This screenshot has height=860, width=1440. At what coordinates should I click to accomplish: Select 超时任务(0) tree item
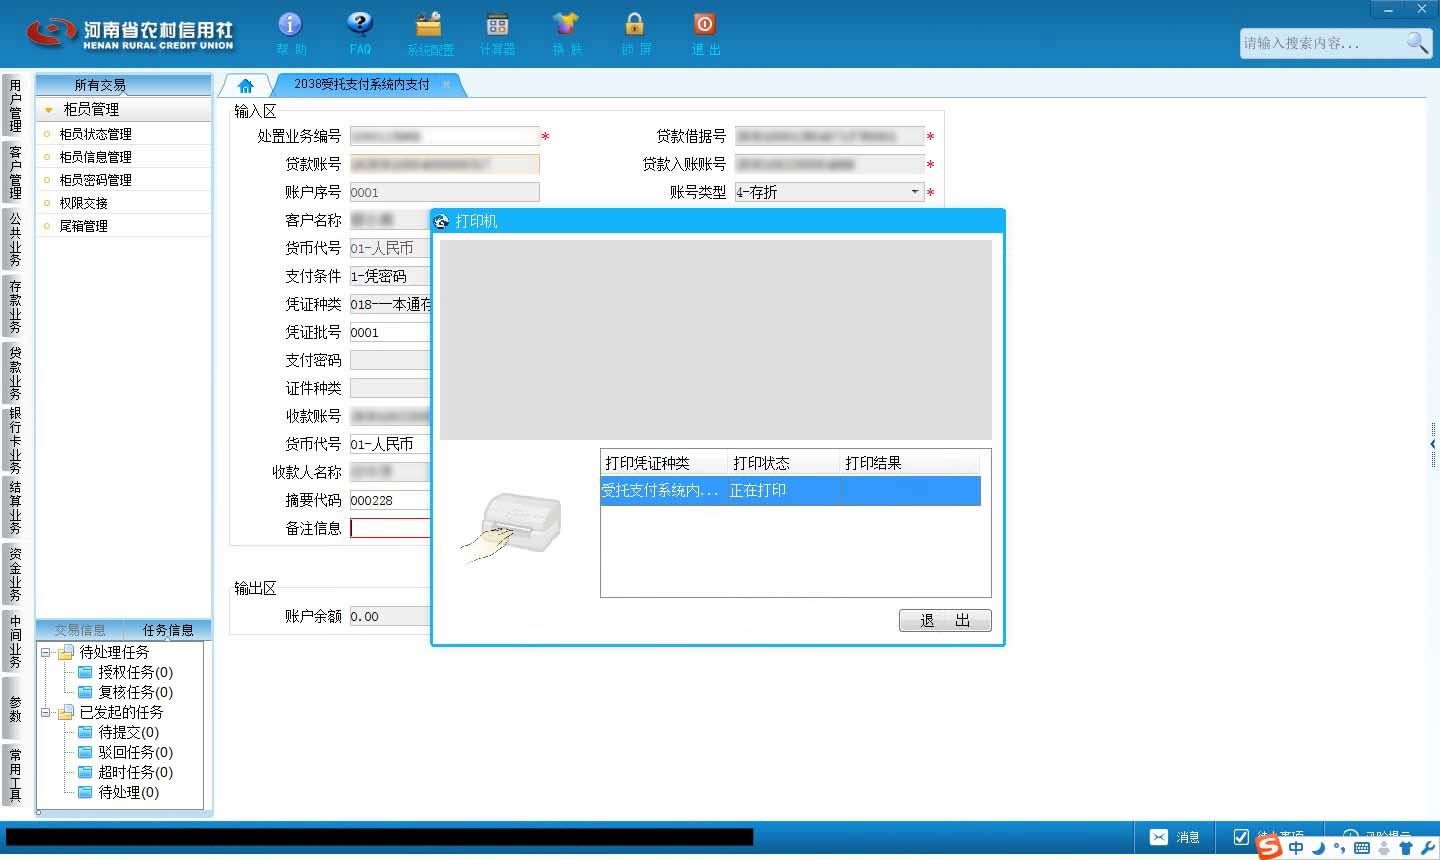coord(135,772)
